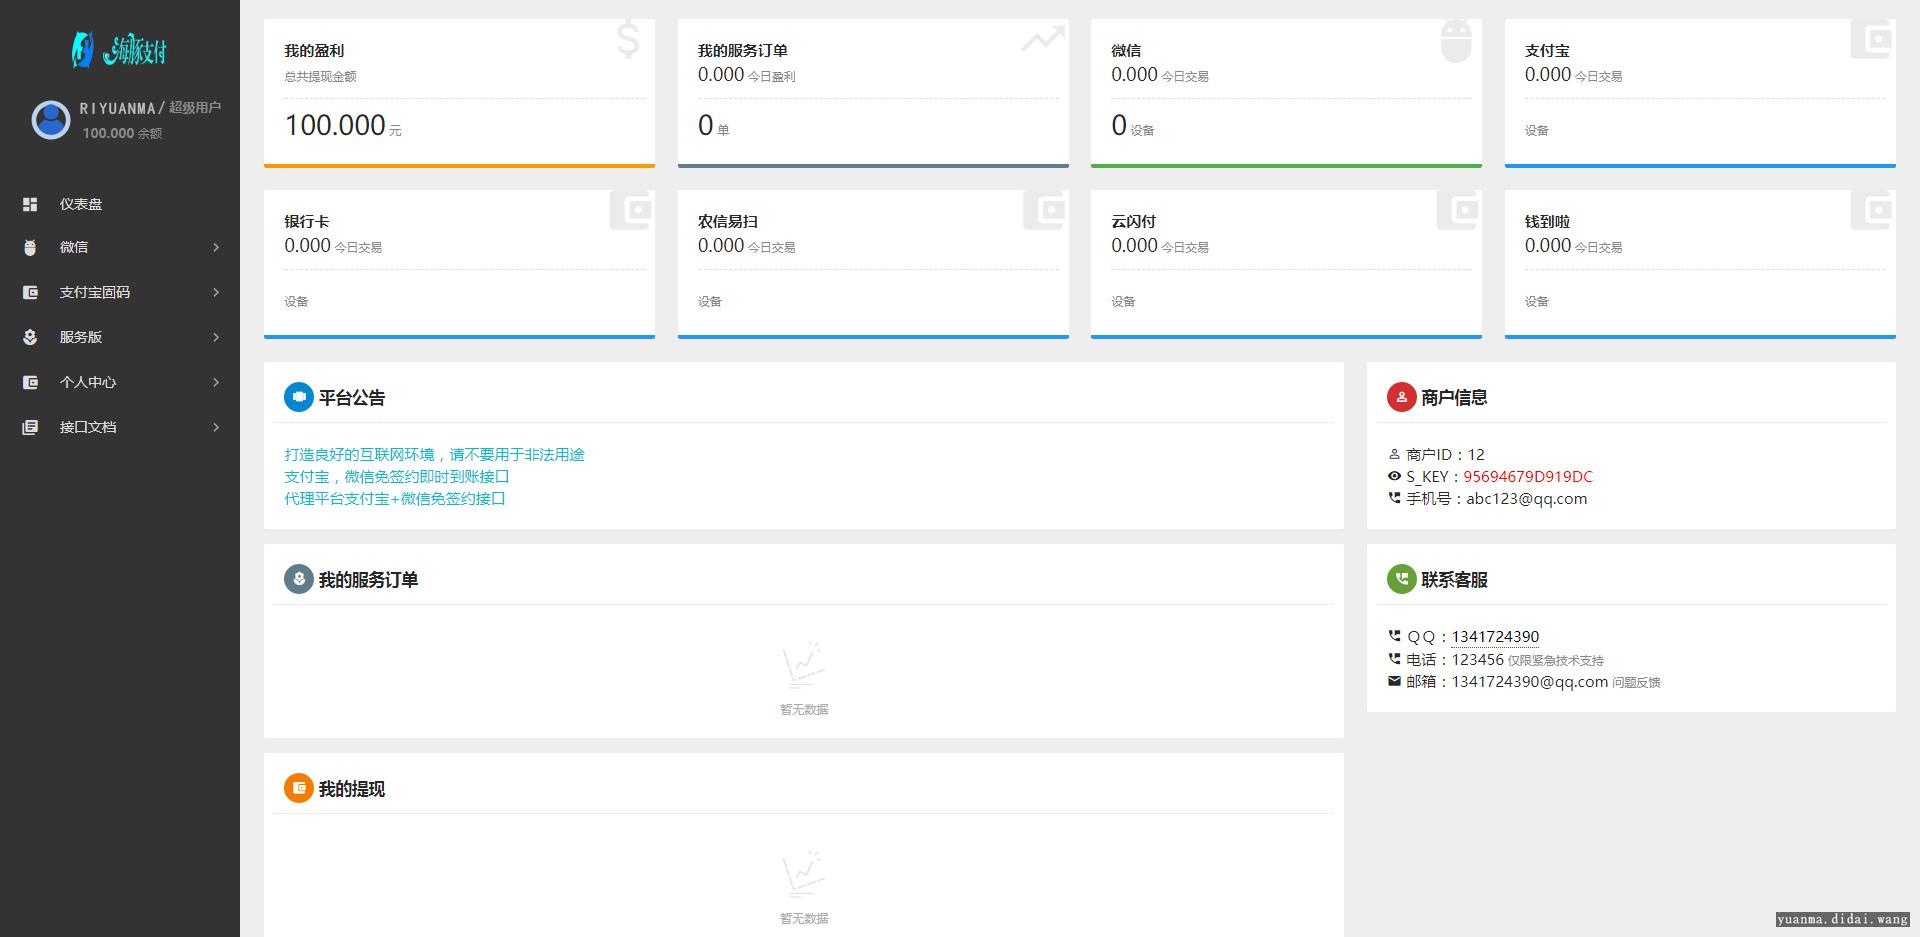Click the 服务版 sidebar icon
The height and width of the screenshot is (937, 1920).
click(30, 337)
